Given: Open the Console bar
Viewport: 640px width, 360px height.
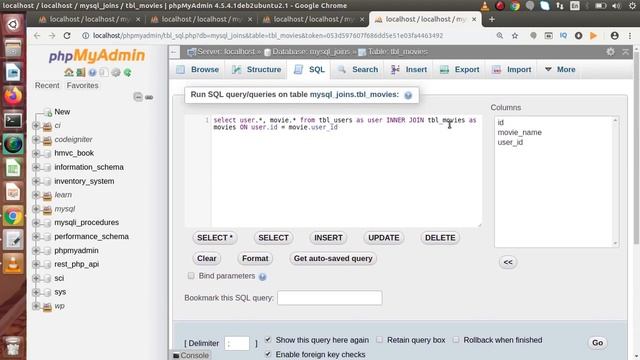Looking at the screenshot, I should pos(191,356).
